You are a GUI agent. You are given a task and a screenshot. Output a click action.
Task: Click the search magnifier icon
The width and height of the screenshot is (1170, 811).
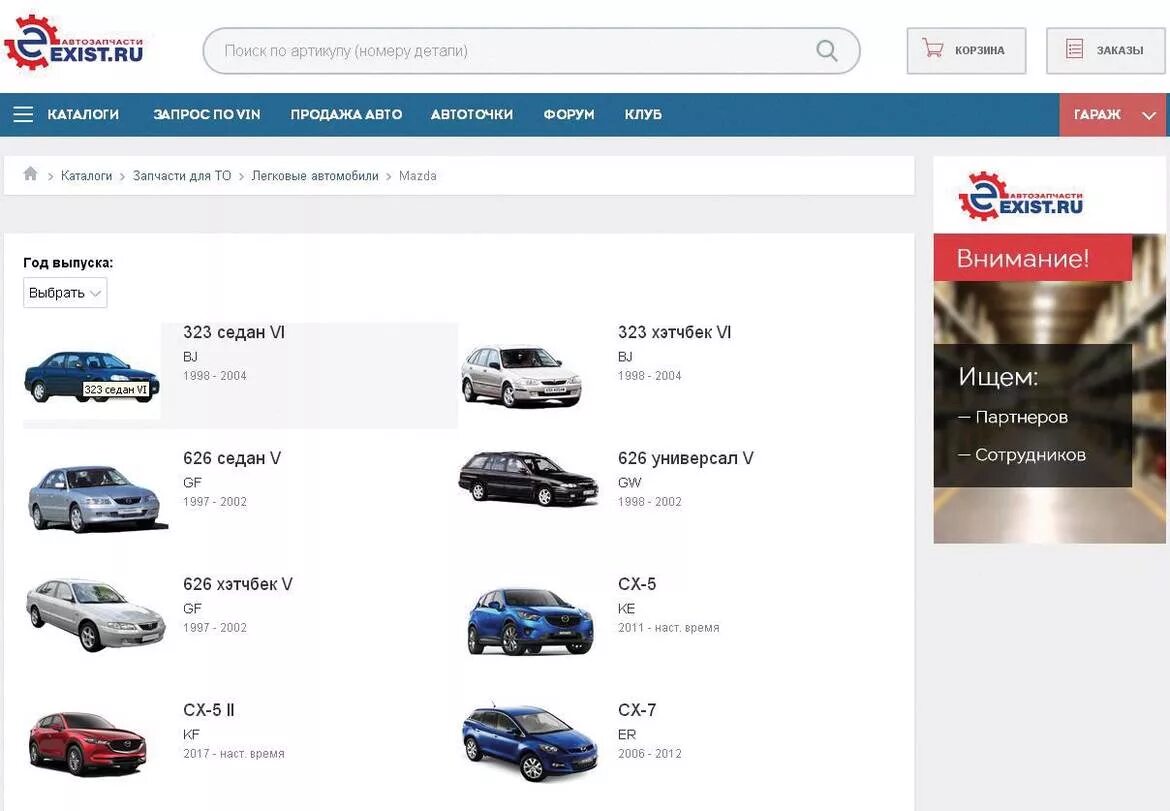[x=827, y=51]
